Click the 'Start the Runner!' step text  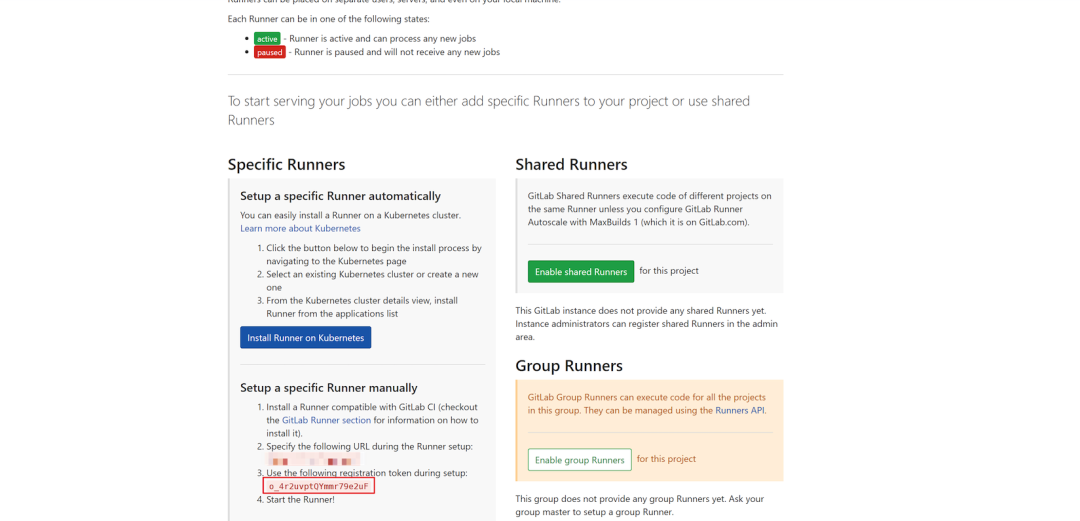(300, 500)
